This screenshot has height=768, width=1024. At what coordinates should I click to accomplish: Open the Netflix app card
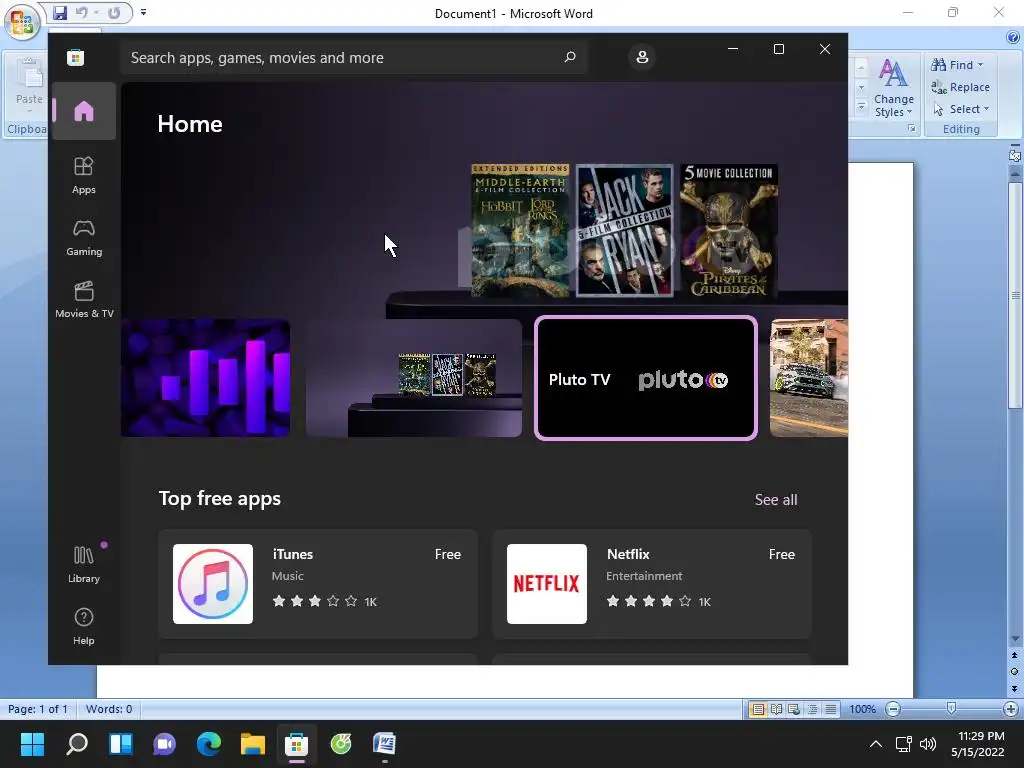[x=652, y=584]
